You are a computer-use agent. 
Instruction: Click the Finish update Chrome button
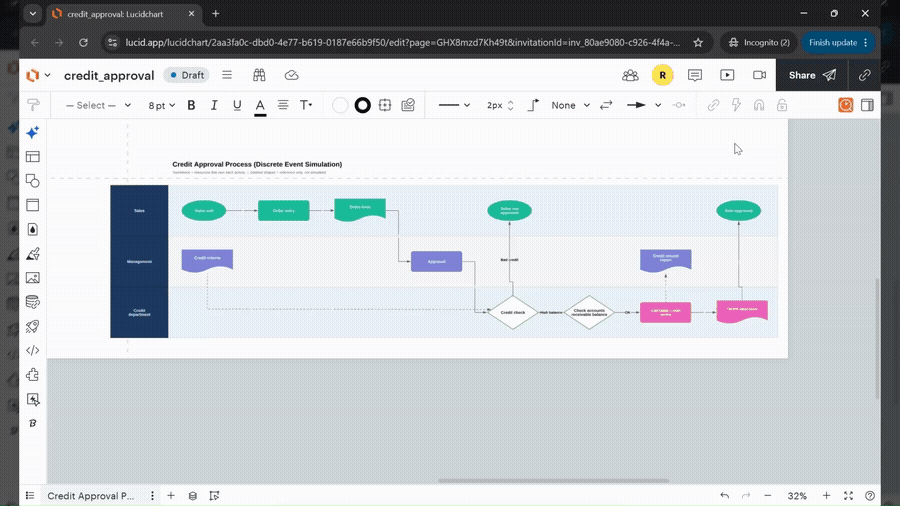pos(839,42)
